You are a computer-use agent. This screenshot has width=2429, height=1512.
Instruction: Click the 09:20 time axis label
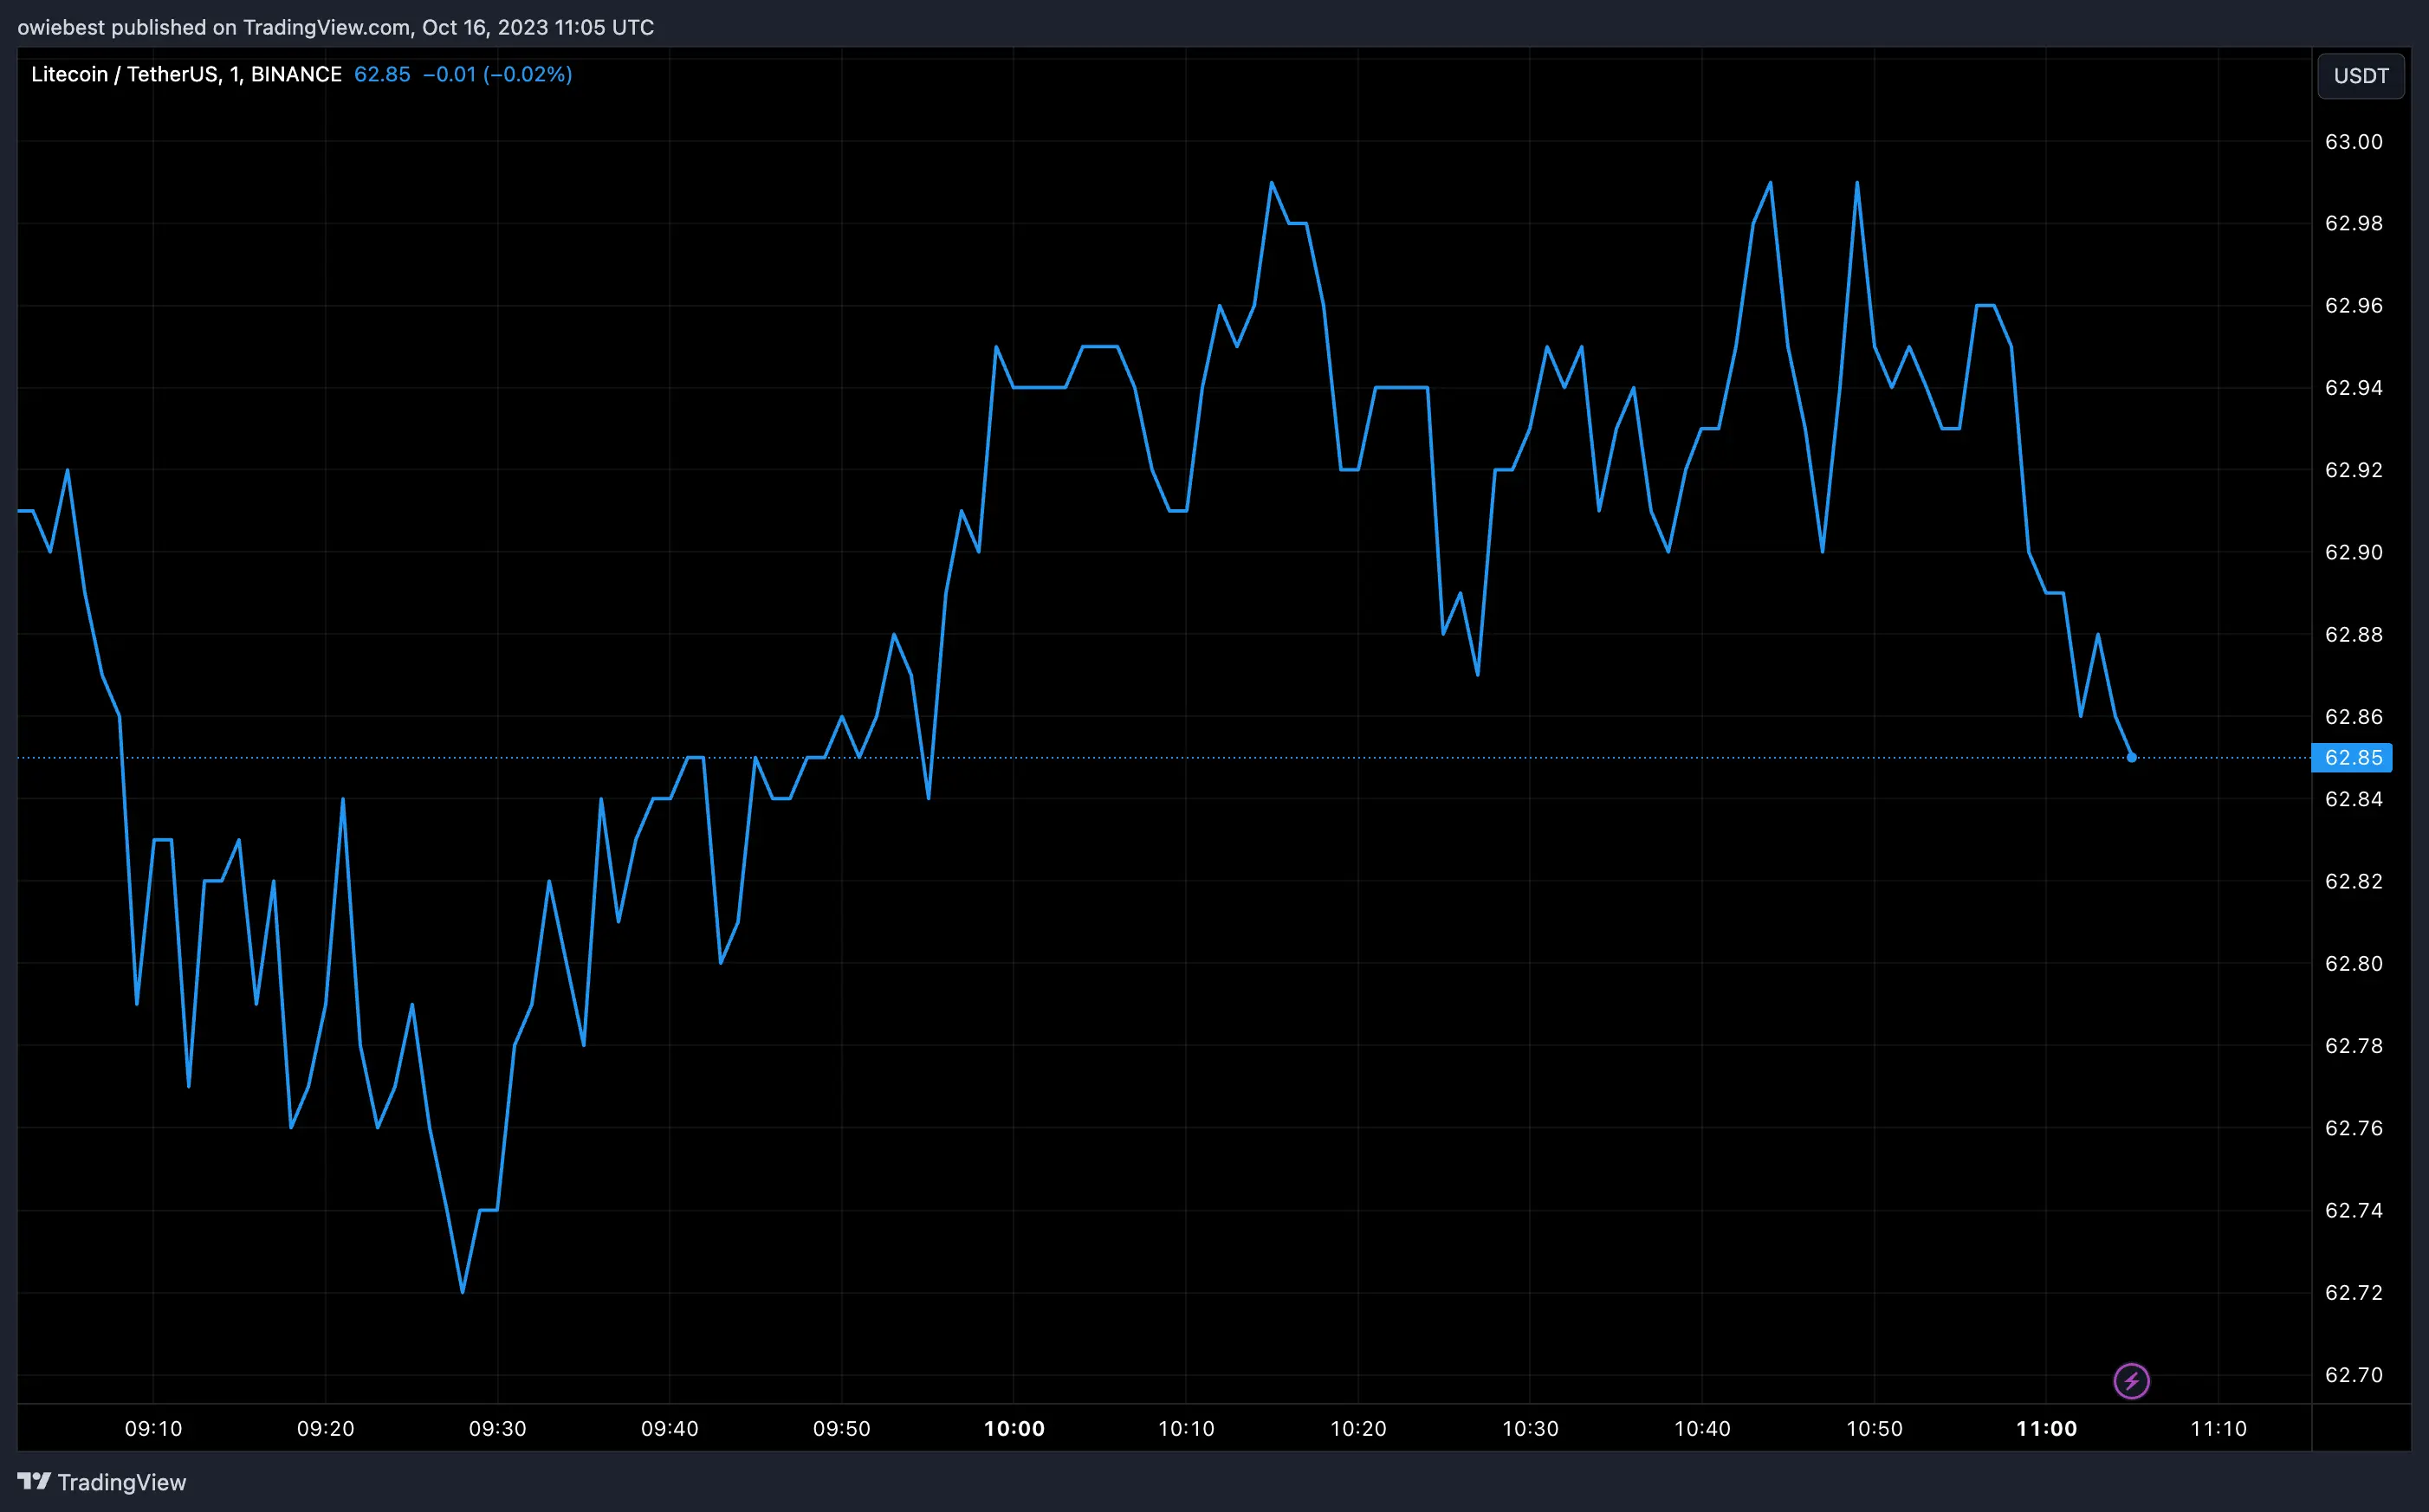tap(325, 1428)
